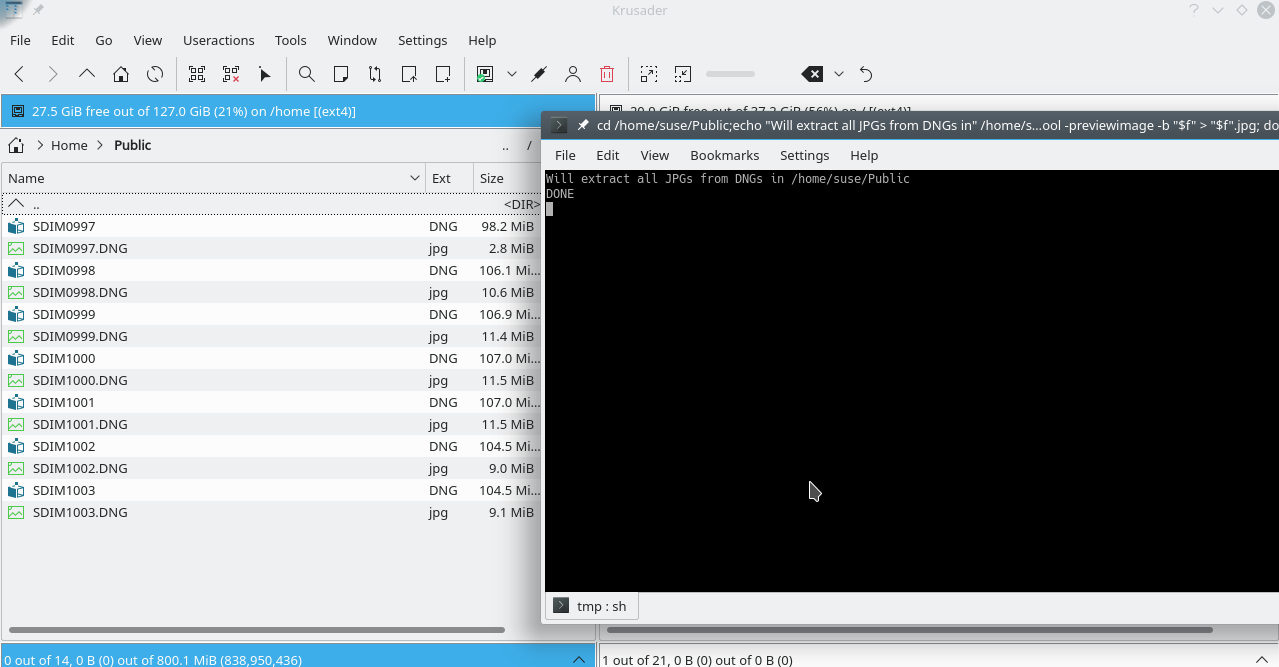The width and height of the screenshot is (1279, 667).
Task: Select file SDIM0998.DNG jpg row
Action: tap(271, 292)
